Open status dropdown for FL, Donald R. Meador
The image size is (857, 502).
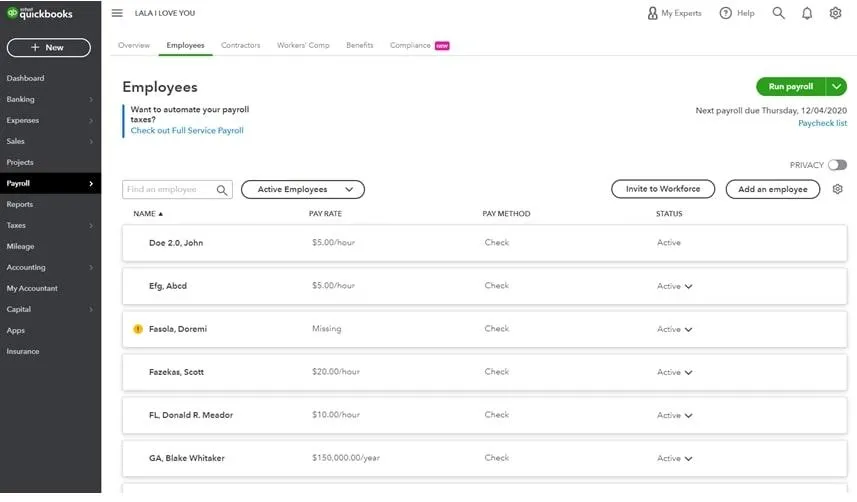[x=688, y=416]
